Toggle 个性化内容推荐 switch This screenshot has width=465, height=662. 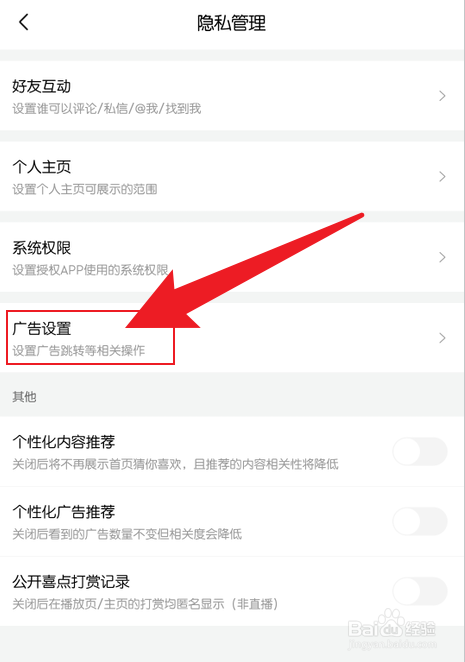coord(420,452)
